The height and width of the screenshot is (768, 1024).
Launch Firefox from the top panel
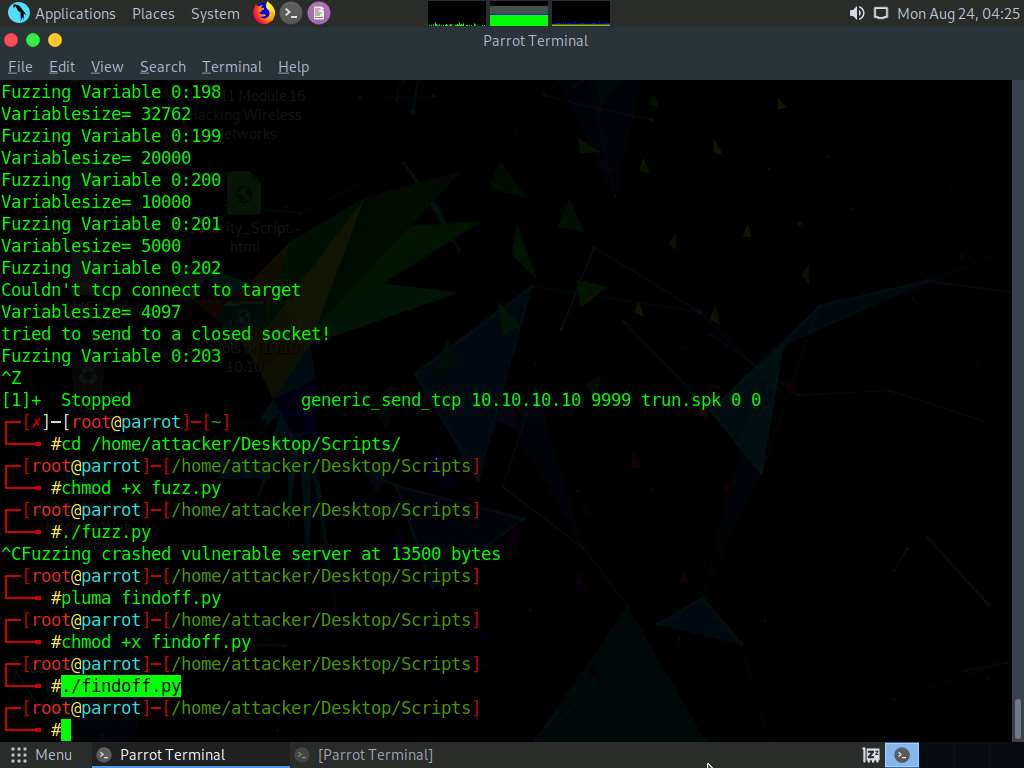click(264, 12)
